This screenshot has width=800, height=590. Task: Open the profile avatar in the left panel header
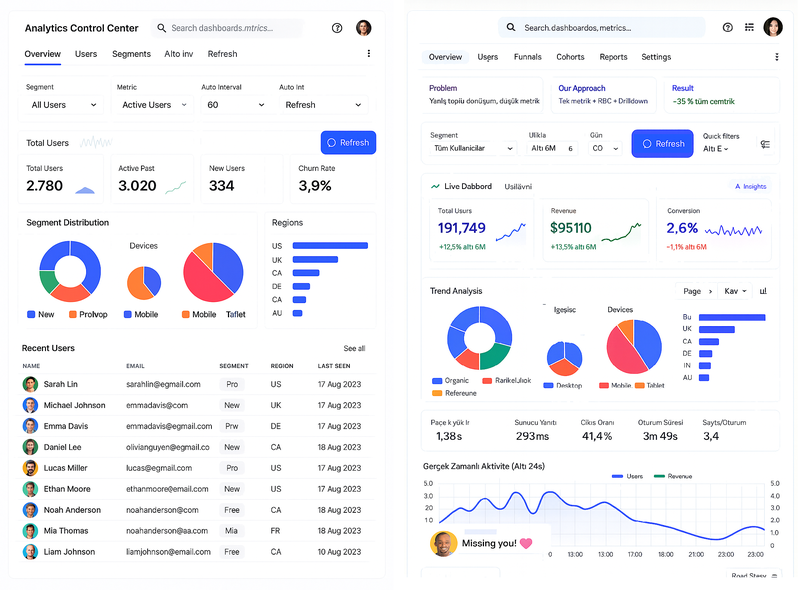coord(364,28)
